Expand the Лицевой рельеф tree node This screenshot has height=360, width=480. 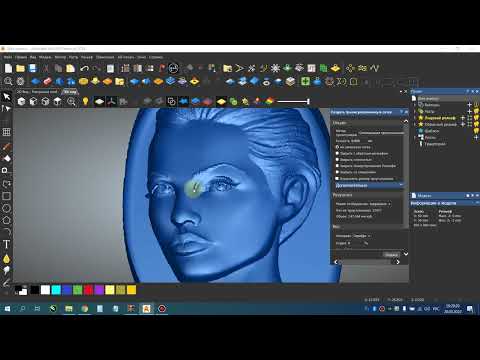tap(415, 118)
